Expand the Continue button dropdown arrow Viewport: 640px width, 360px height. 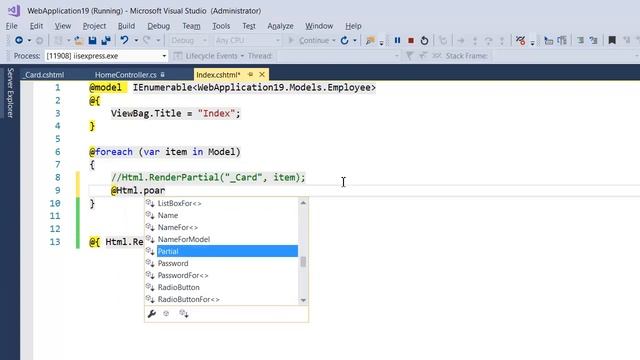(333, 40)
